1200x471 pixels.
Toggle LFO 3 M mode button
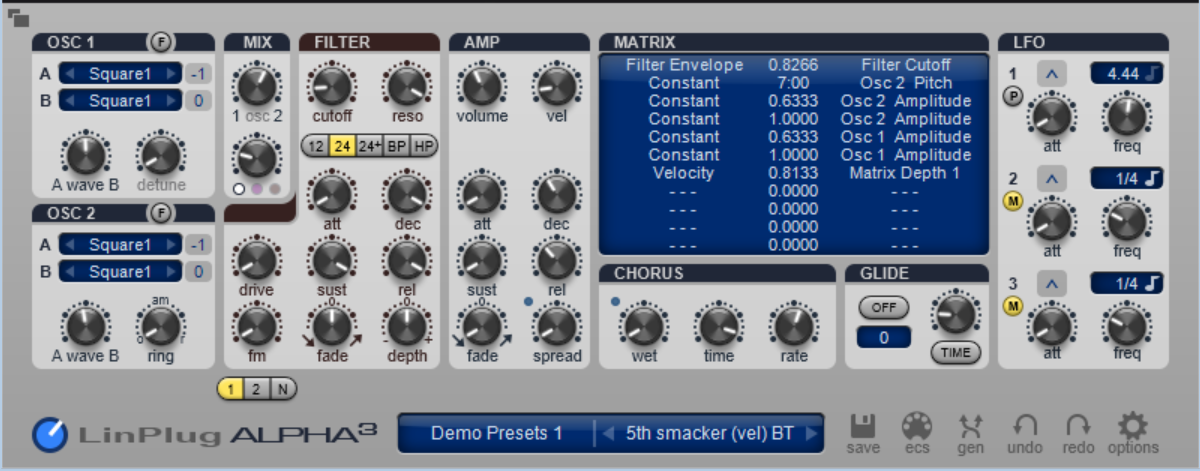[x=1012, y=306]
